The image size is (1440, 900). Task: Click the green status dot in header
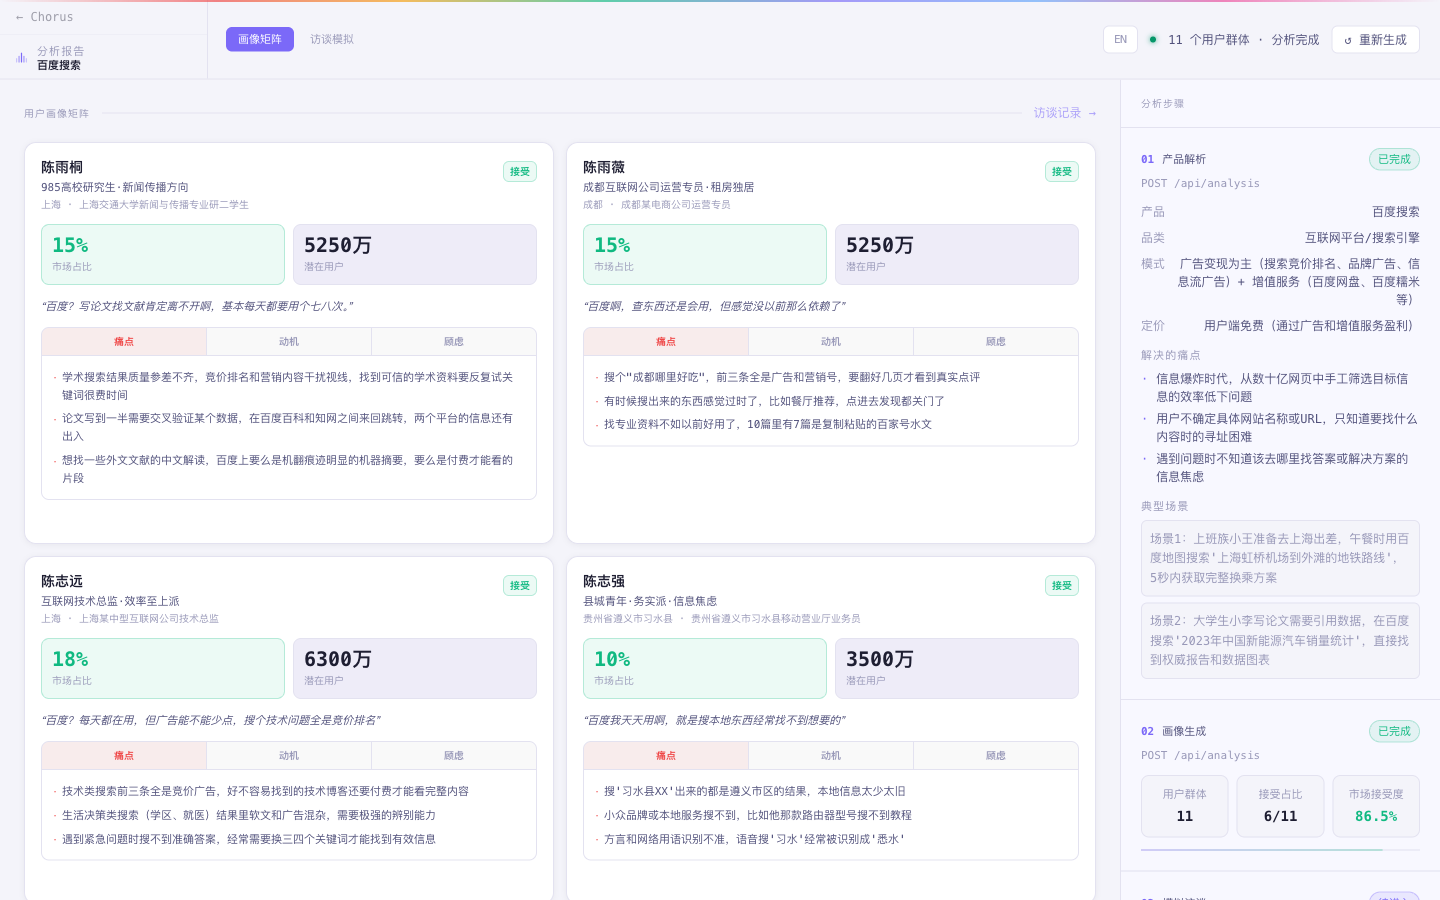pos(1153,40)
